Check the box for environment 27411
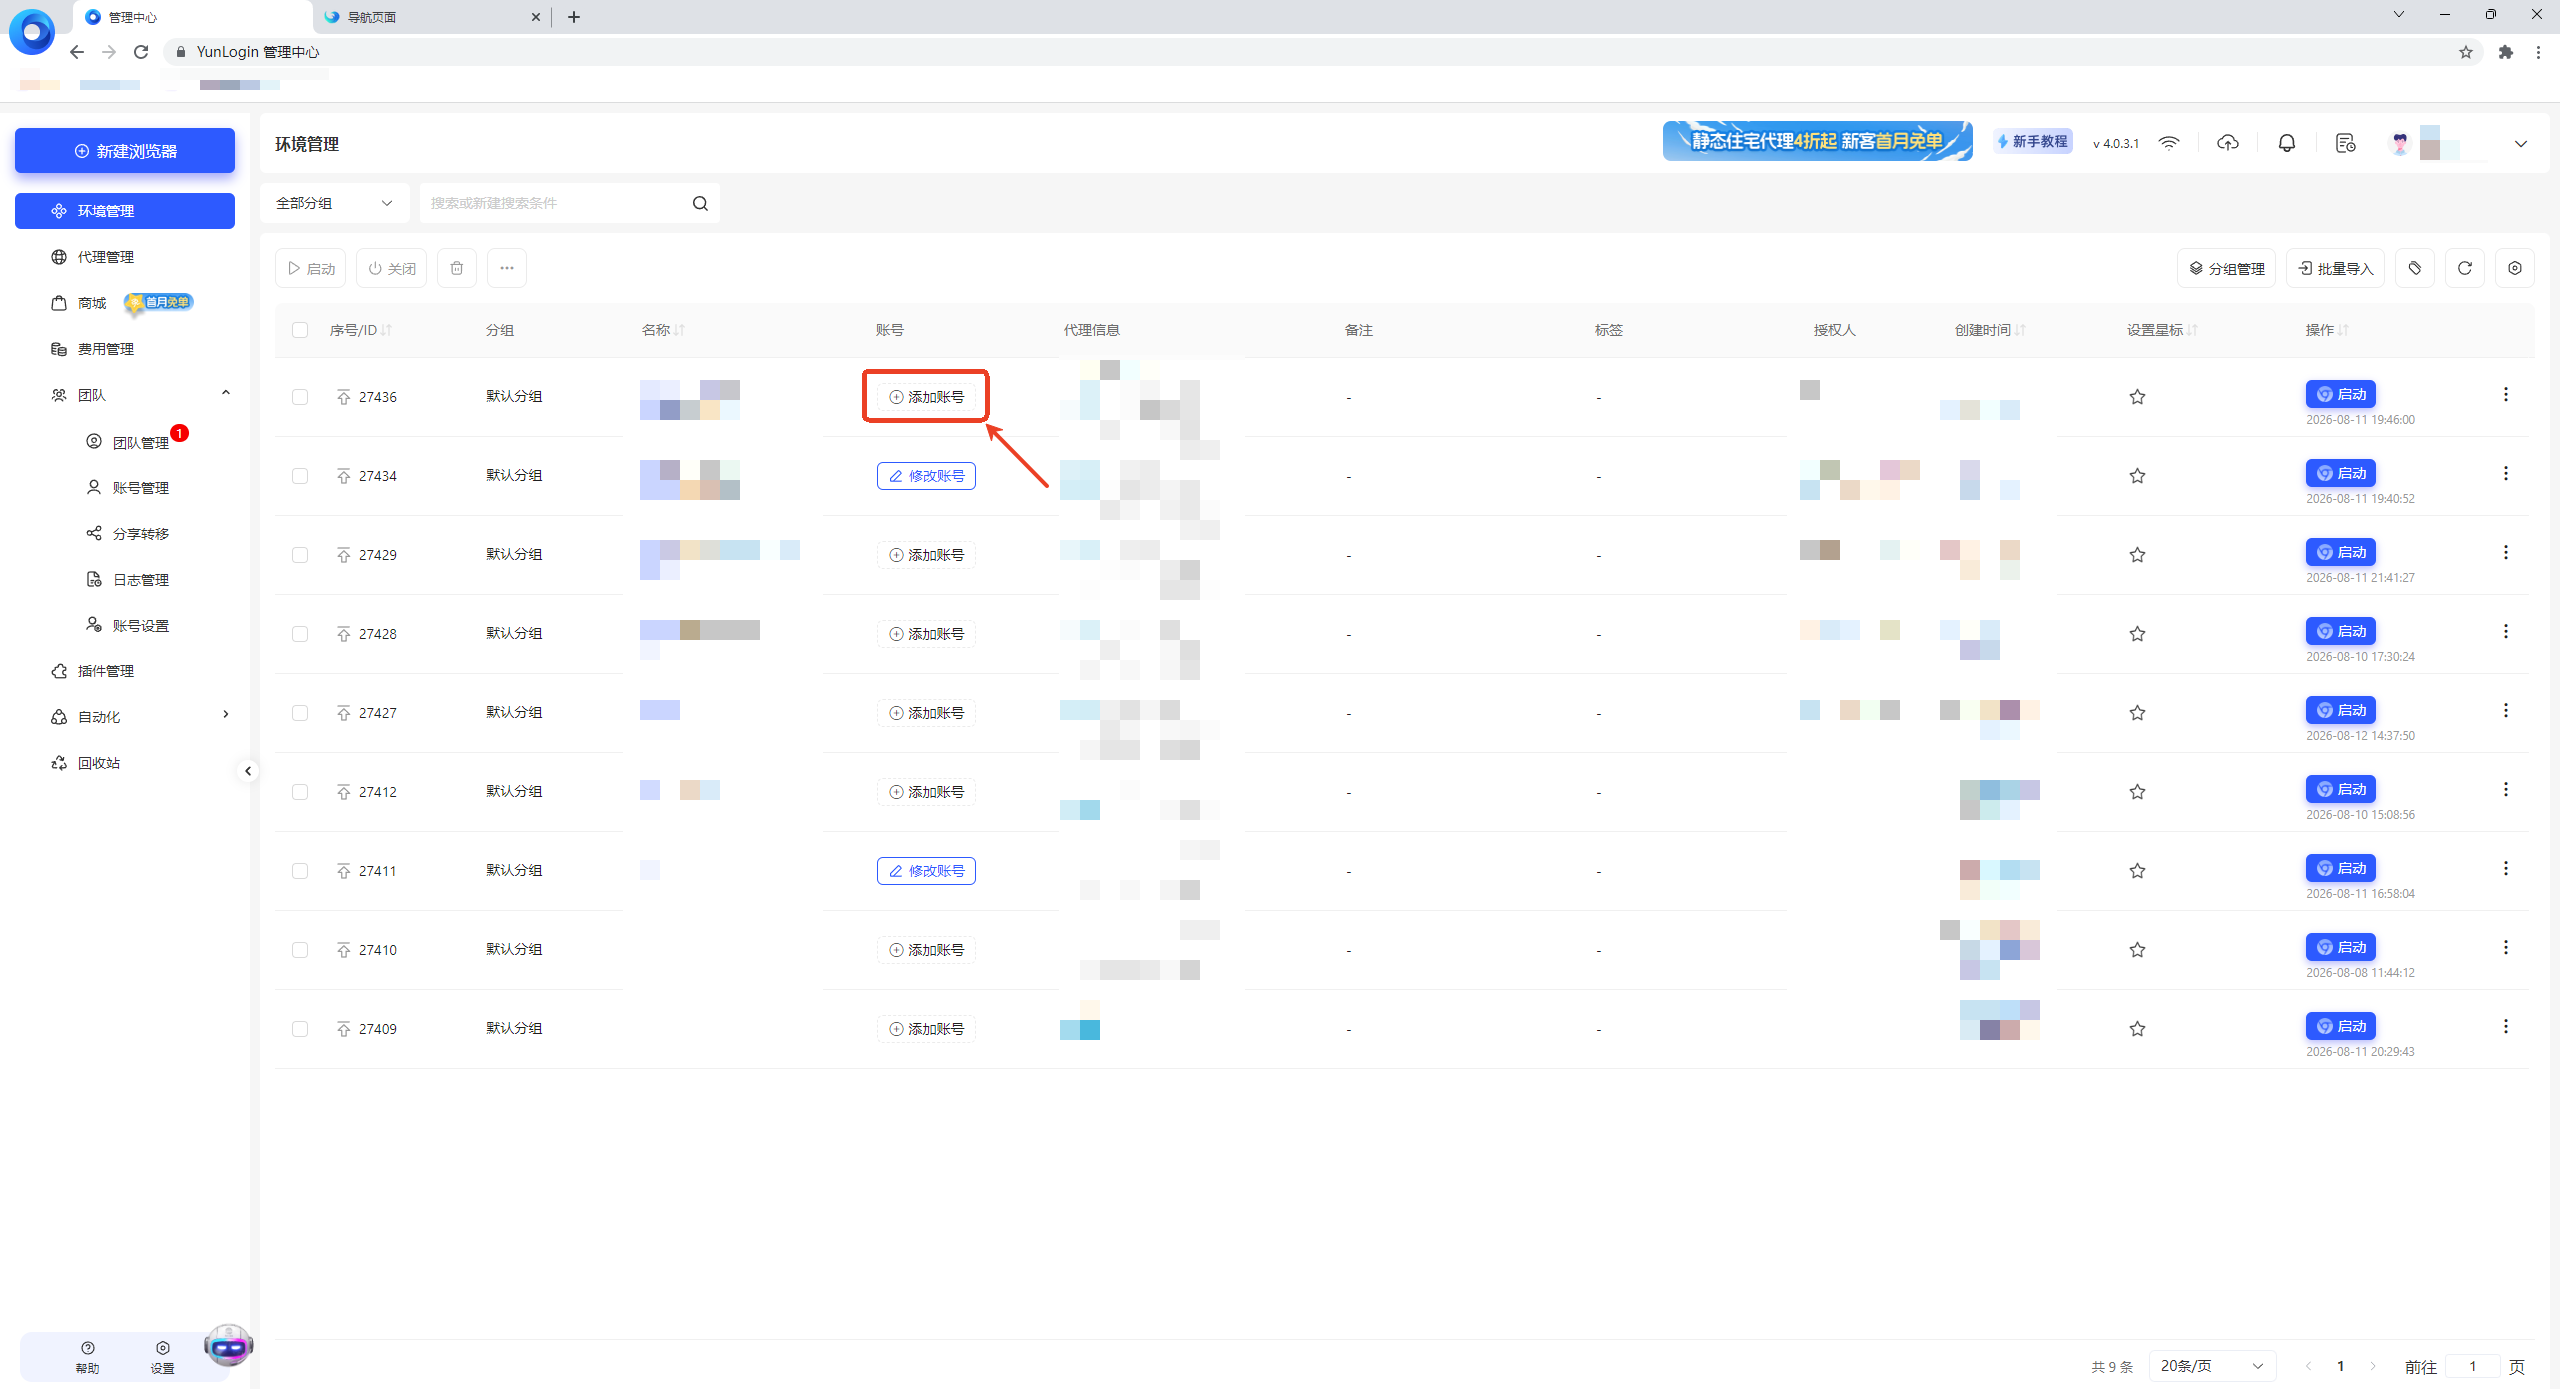 tap(300, 871)
